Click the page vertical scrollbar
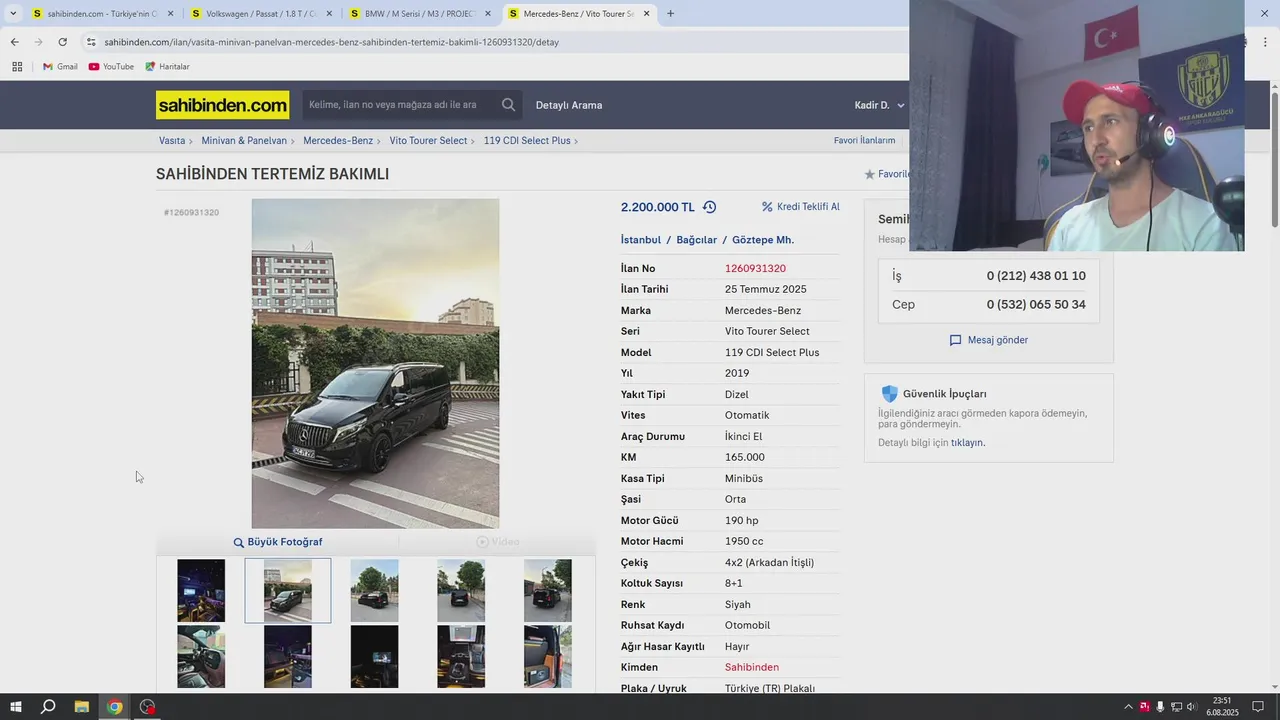The width and height of the screenshot is (1280, 720). [1275, 160]
